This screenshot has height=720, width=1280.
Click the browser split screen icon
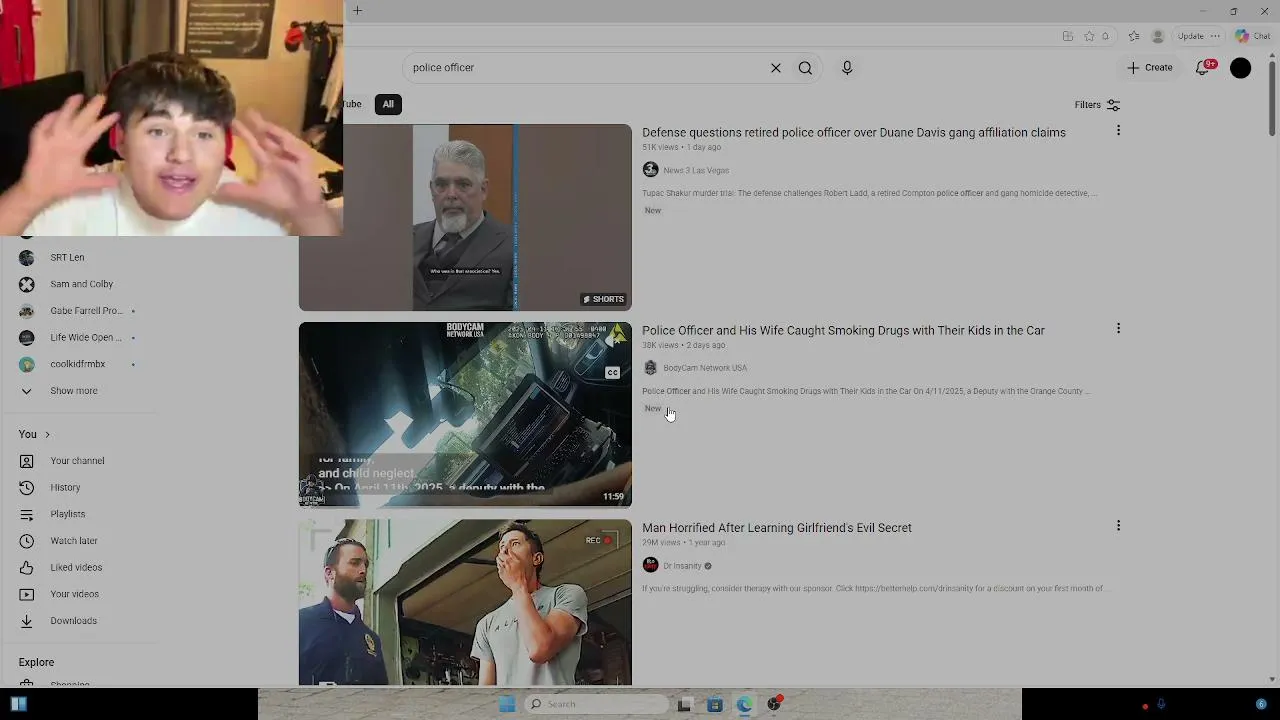(x=1068, y=36)
